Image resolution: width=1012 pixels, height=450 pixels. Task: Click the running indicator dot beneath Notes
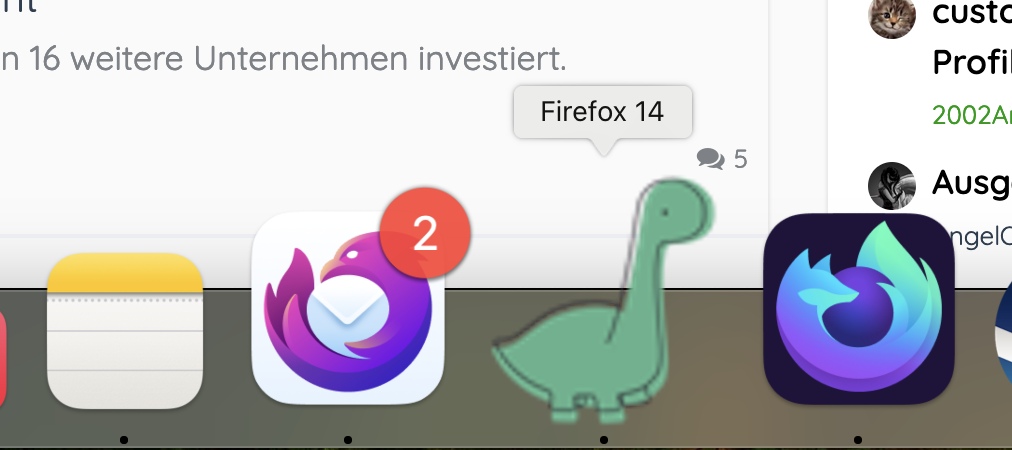coord(124,440)
